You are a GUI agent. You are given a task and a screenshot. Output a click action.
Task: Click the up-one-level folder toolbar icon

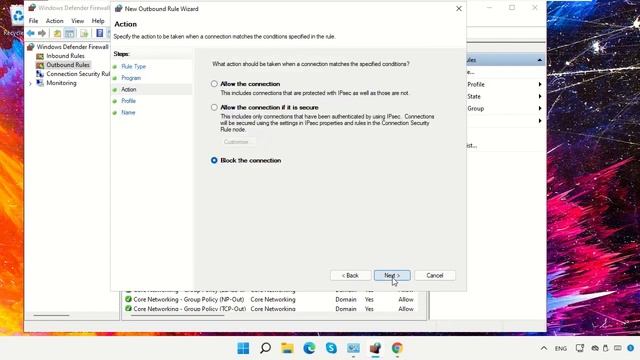(57, 33)
